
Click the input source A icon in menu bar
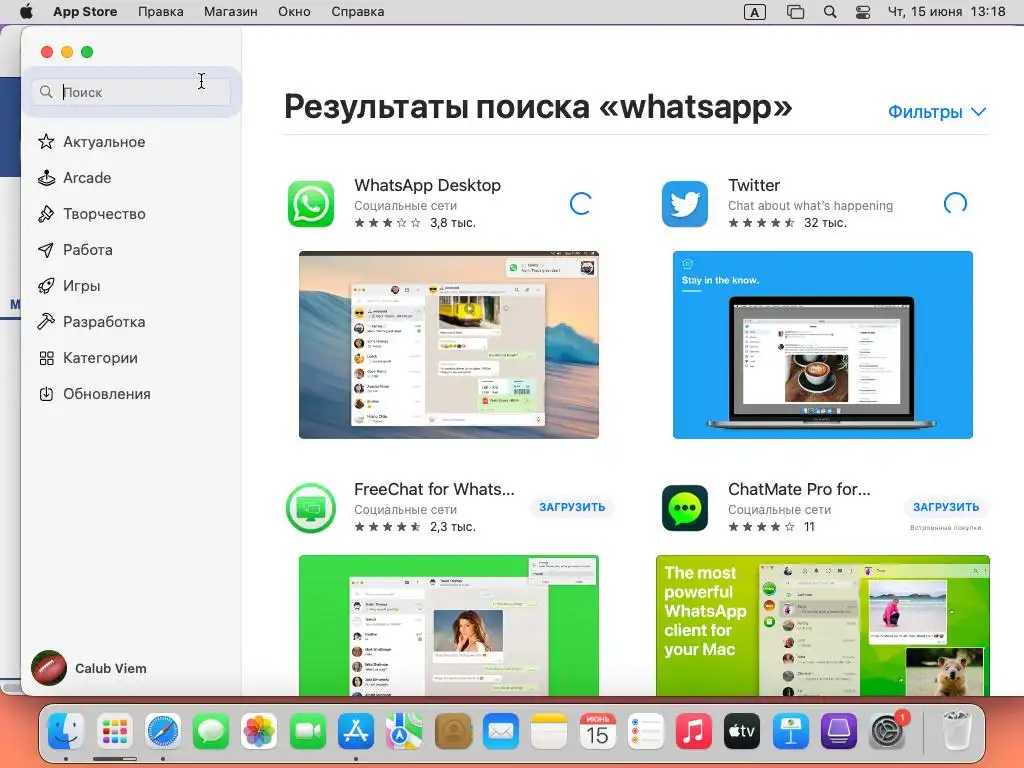(x=754, y=12)
